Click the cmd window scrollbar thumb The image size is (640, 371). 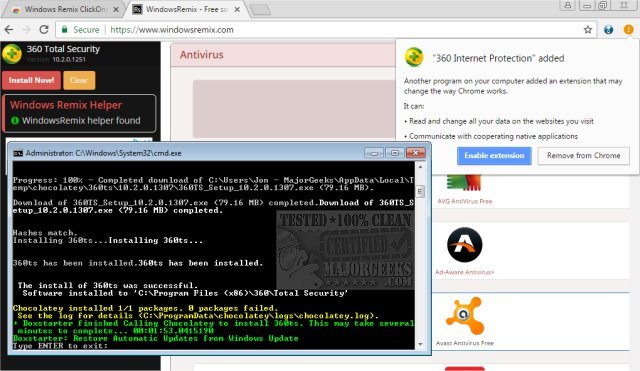tap(420, 191)
